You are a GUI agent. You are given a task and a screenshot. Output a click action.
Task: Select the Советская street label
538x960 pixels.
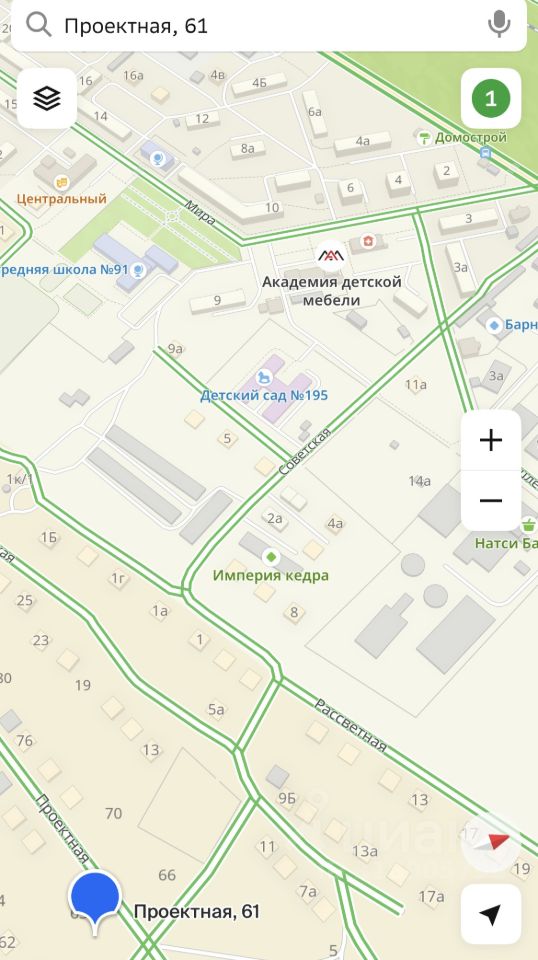point(304,451)
